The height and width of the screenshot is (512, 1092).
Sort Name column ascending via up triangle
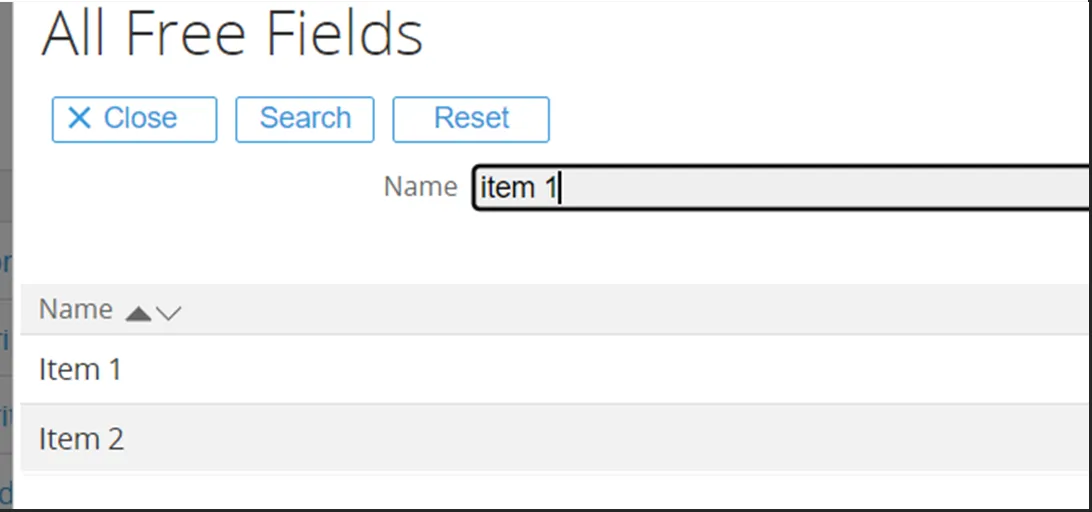coord(139,314)
